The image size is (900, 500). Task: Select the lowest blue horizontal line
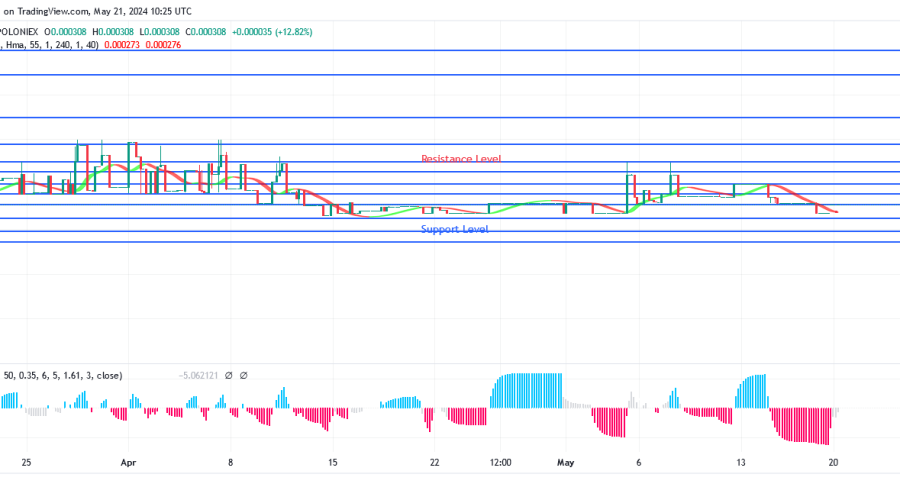pyautogui.click(x=450, y=241)
